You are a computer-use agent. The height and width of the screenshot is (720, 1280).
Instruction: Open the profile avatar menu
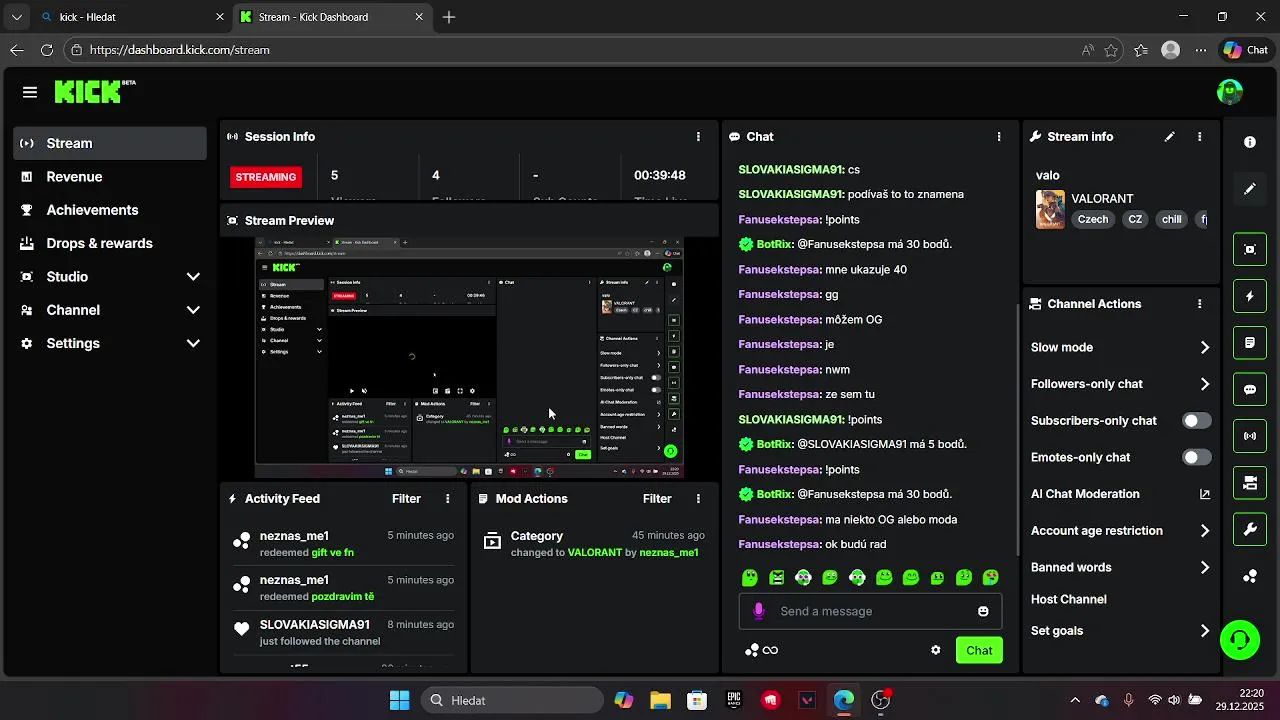point(1230,92)
